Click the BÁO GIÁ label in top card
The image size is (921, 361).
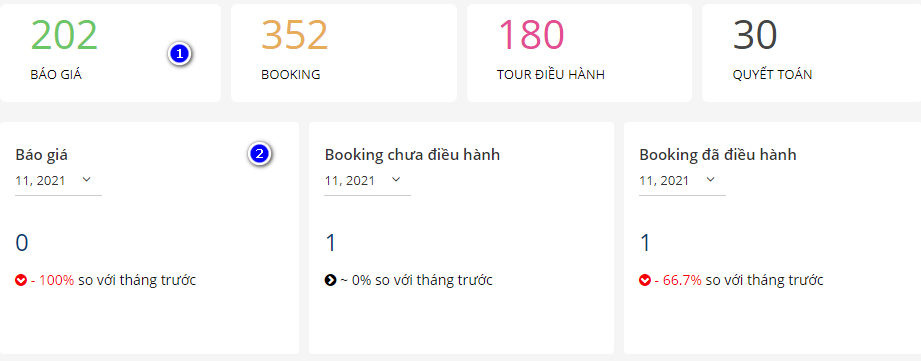coord(56,75)
